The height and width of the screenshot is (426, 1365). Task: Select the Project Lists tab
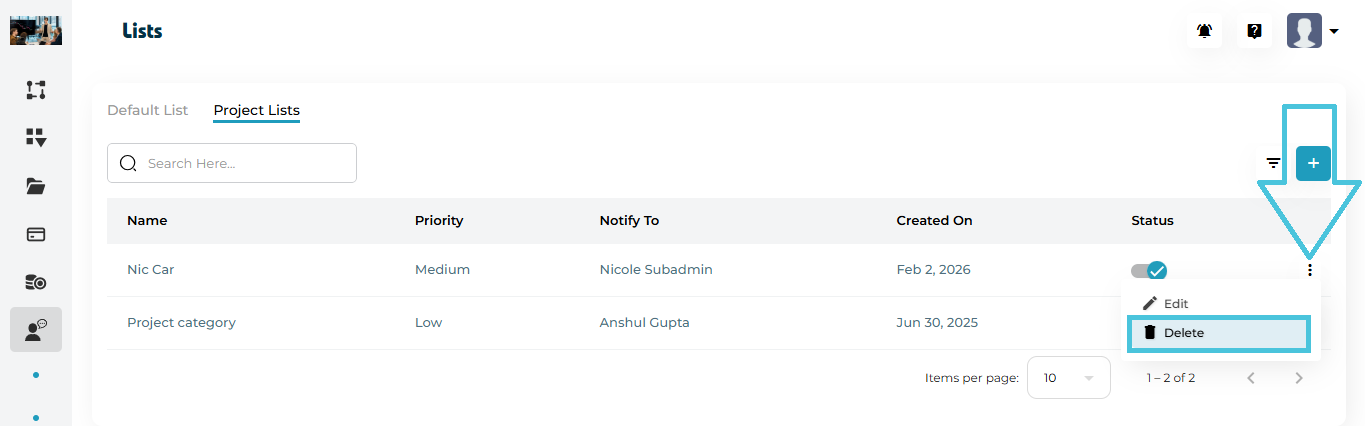[256, 110]
